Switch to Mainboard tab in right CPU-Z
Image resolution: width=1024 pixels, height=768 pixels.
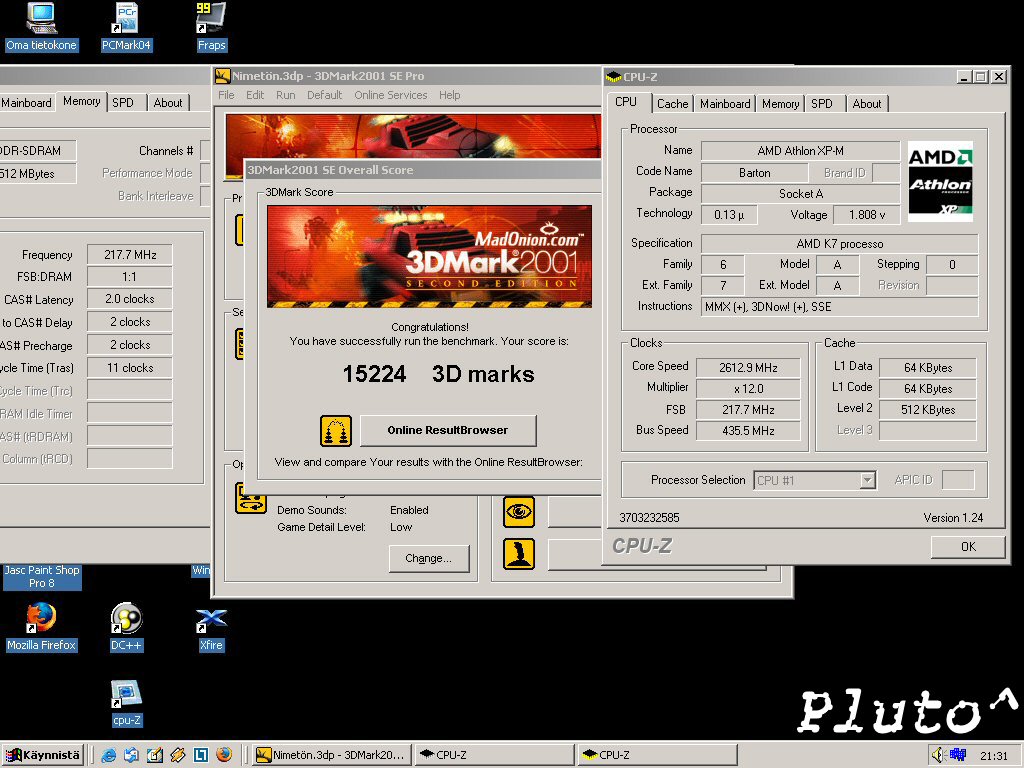(x=725, y=103)
